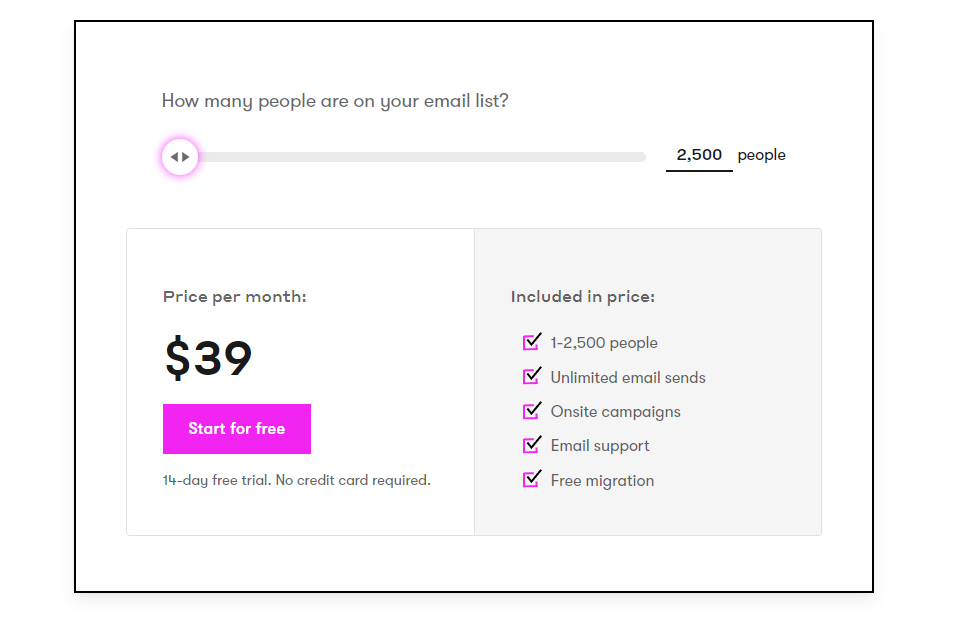
Task: Select the 'Price per month:' label
Action: click(234, 297)
